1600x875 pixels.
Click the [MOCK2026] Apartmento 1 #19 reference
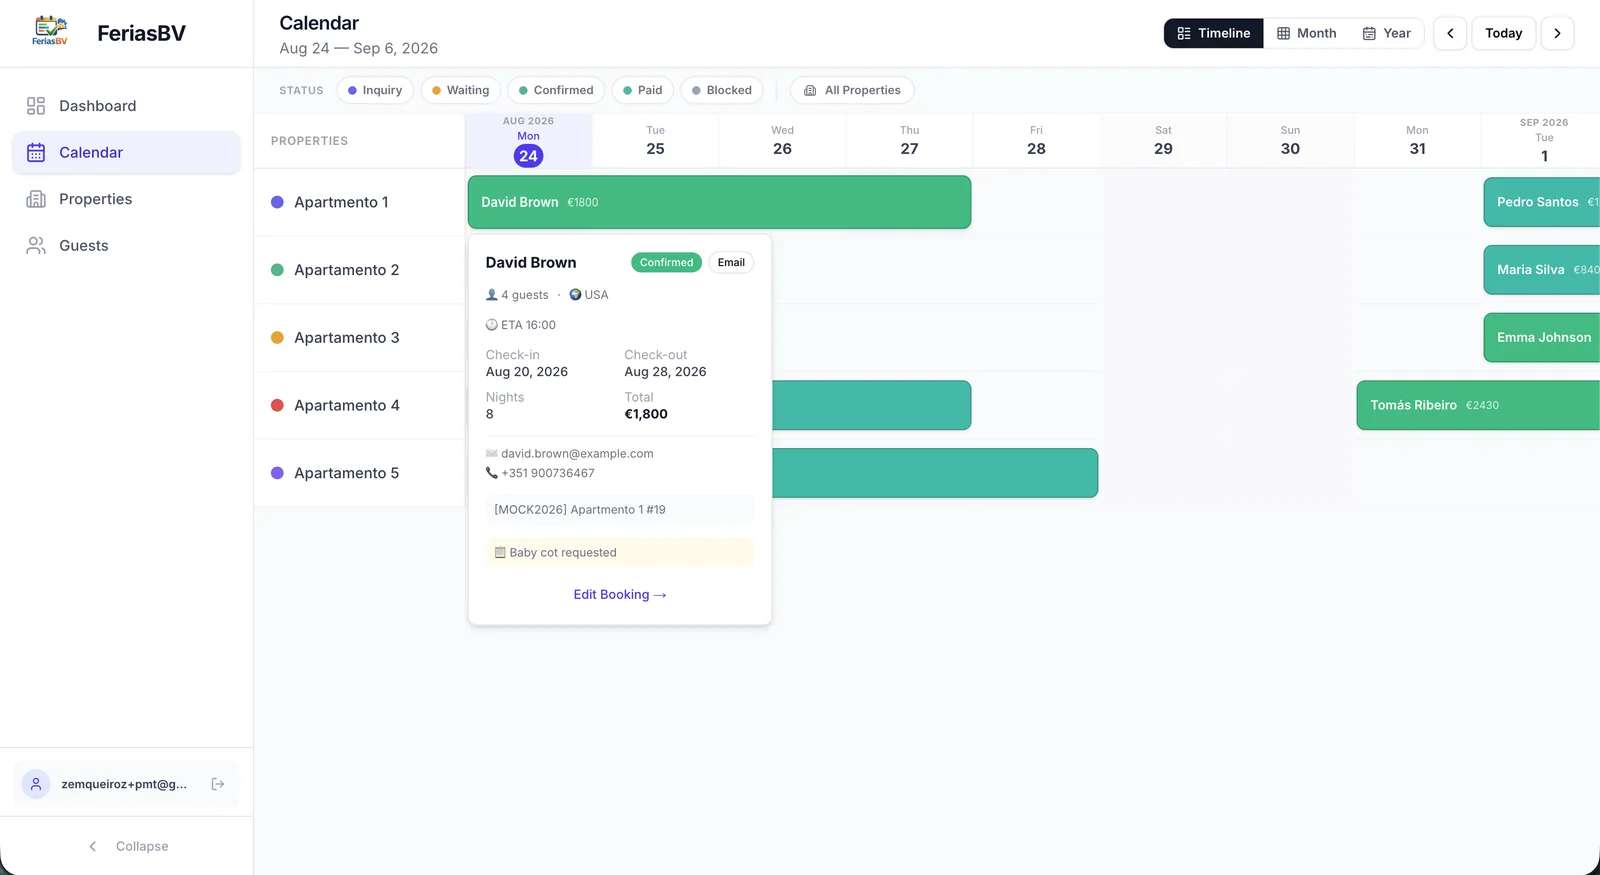tap(620, 510)
